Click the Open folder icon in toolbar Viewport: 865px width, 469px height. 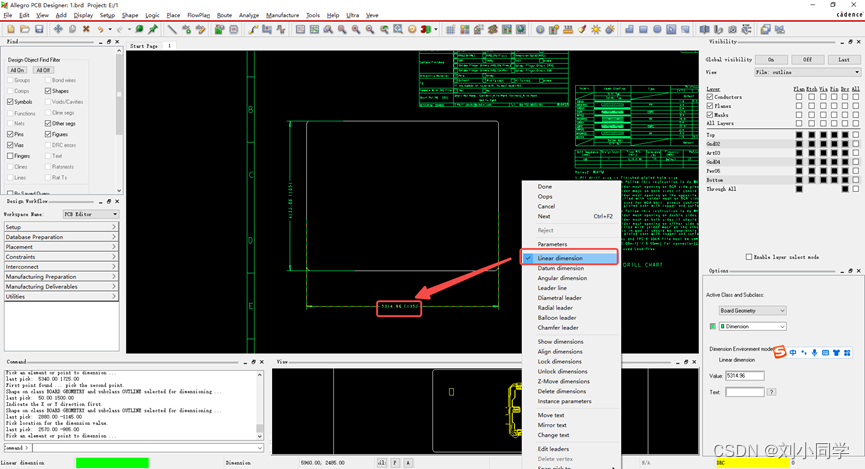tap(23, 29)
